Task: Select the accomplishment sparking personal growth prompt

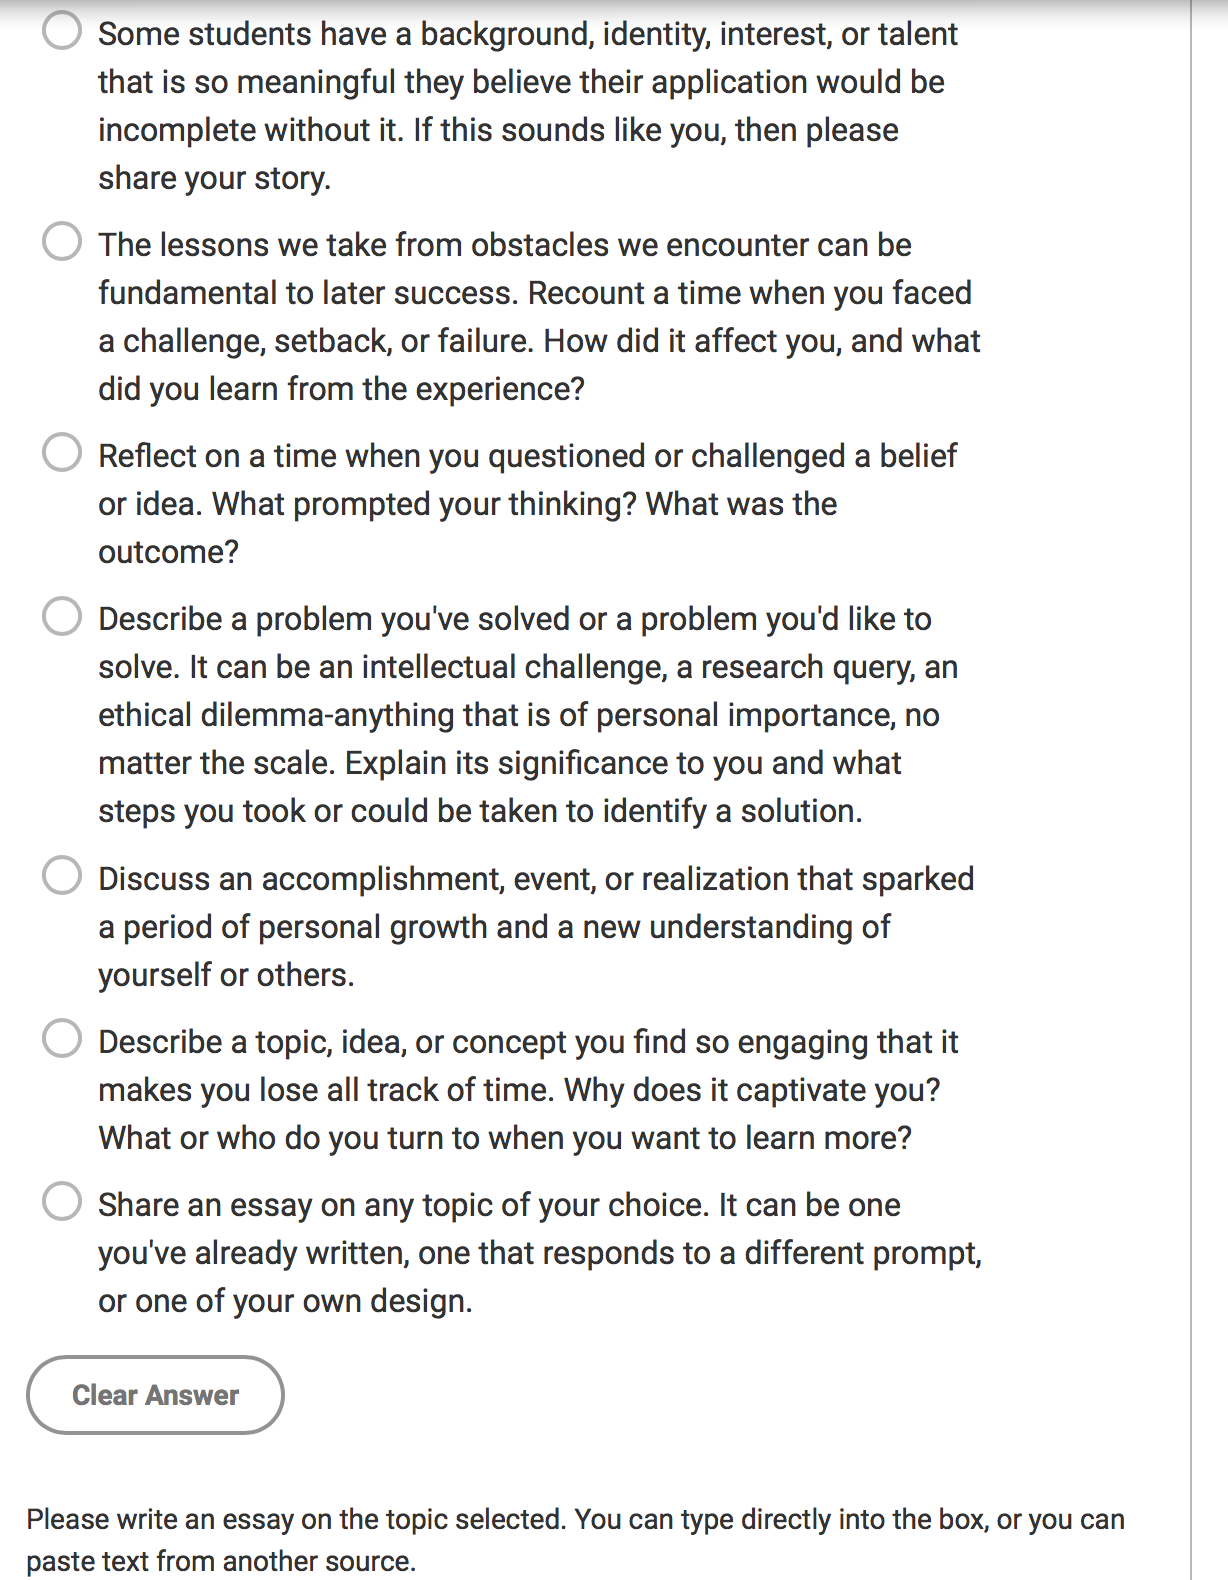Action: tap(62, 876)
